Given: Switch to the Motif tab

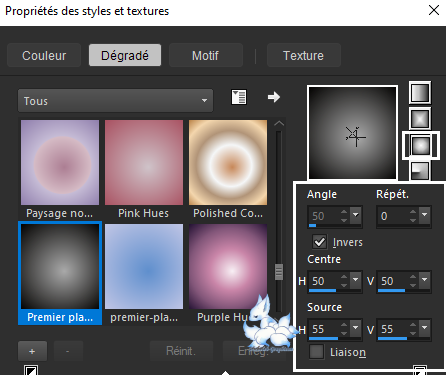Looking at the screenshot, I should (x=206, y=55).
